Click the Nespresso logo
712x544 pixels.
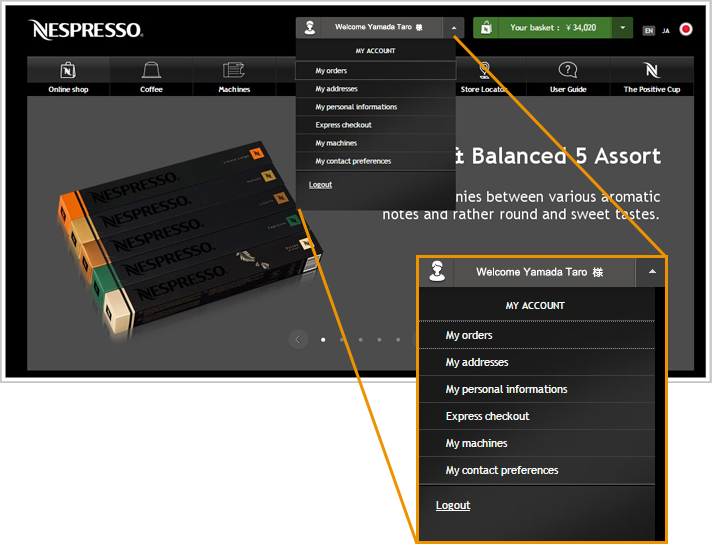(85, 29)
